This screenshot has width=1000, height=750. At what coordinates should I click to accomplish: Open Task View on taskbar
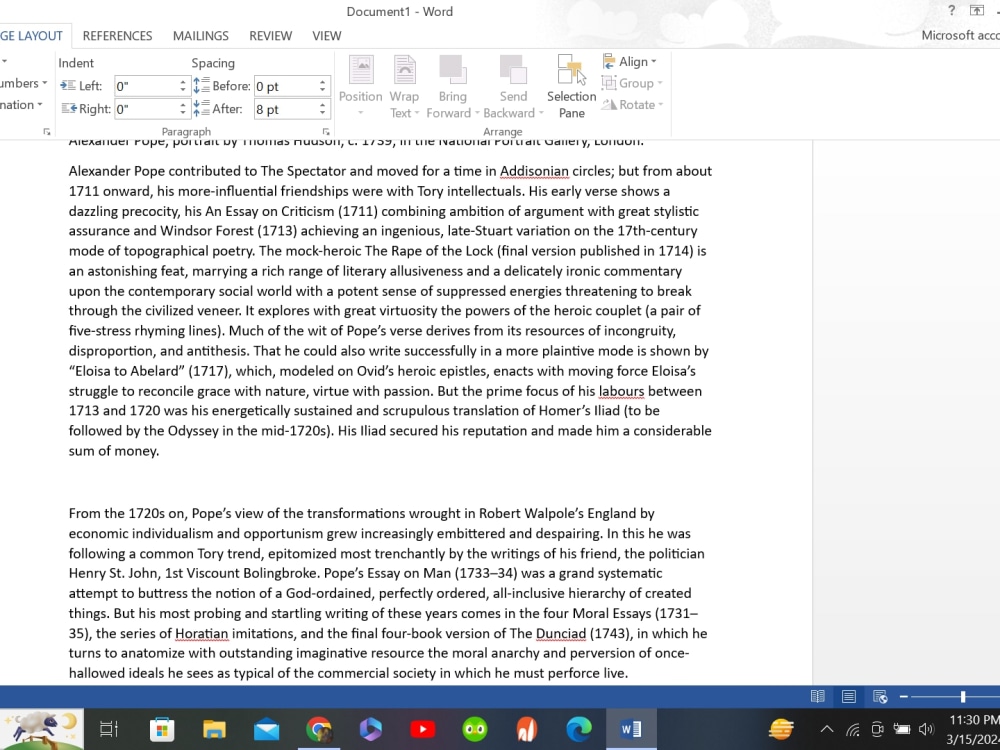(109, 728)
